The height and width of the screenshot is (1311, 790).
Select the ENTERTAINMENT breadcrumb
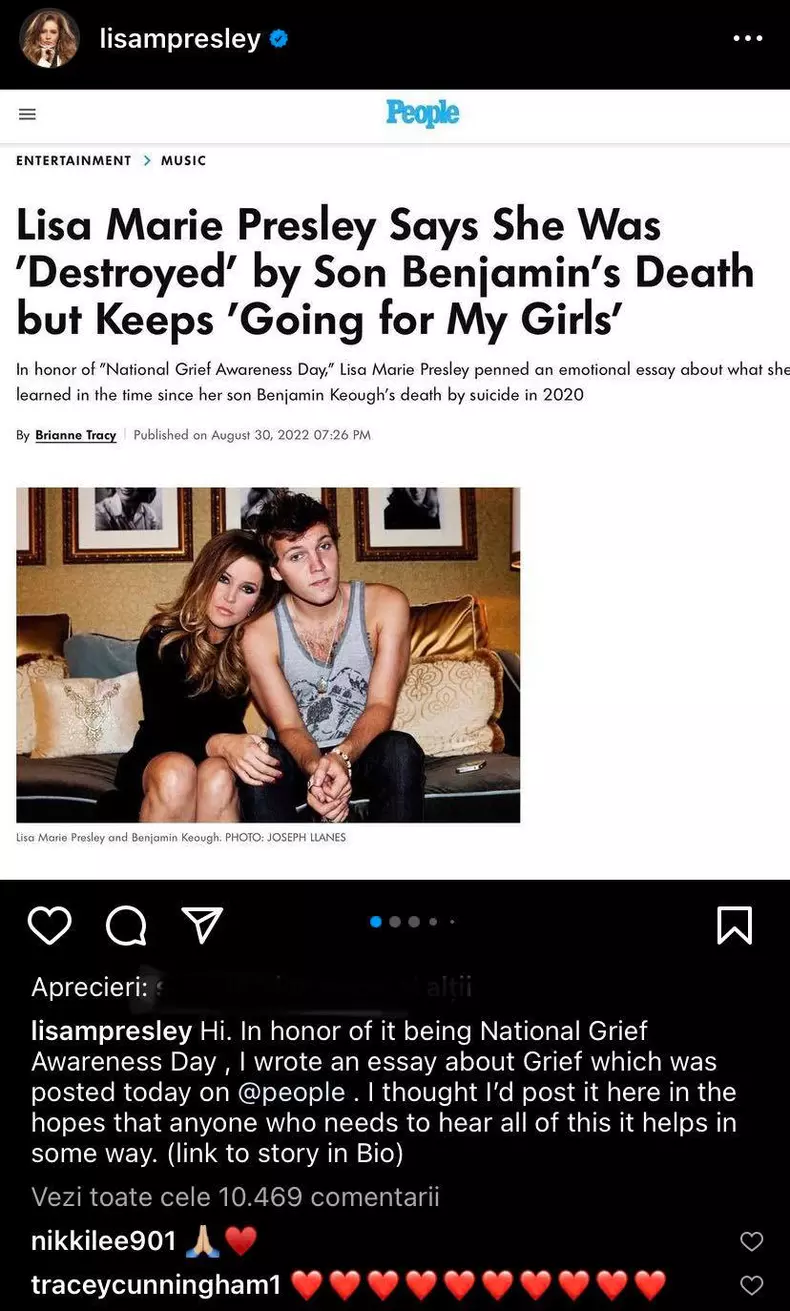(x=74, y=160)
